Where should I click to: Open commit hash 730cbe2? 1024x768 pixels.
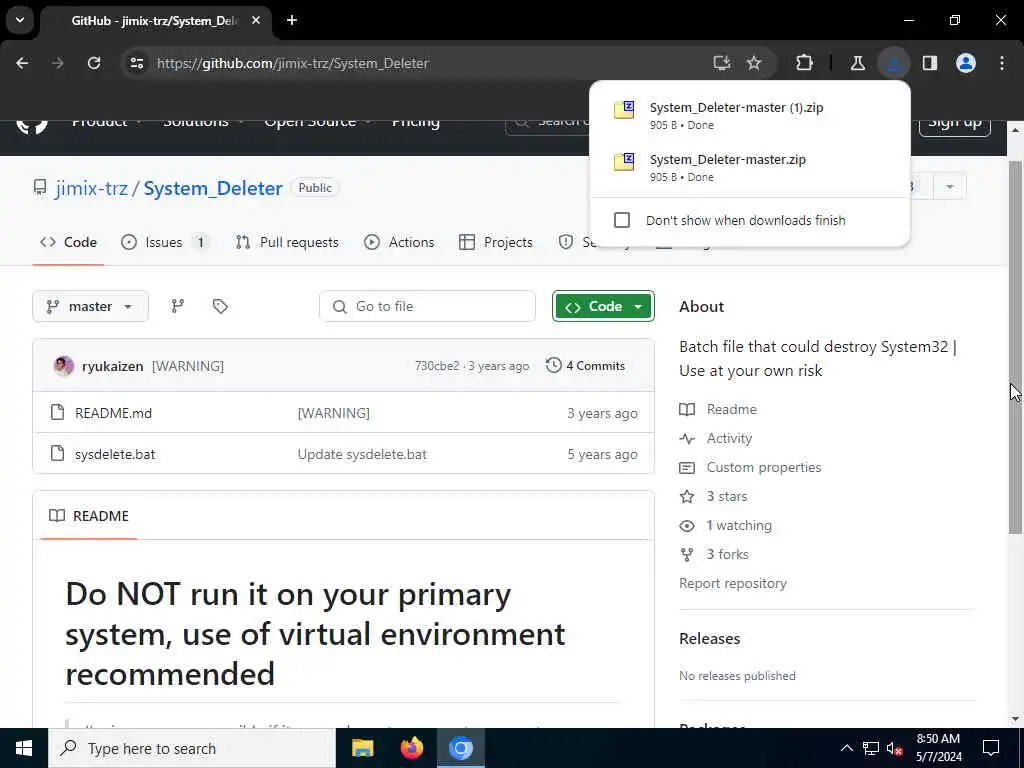(x=437, y=366)
